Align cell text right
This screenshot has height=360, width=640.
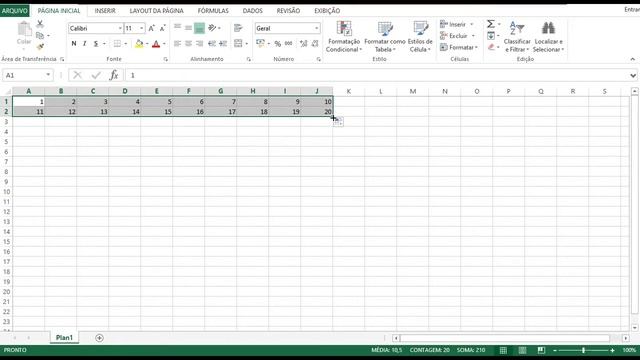199,43
